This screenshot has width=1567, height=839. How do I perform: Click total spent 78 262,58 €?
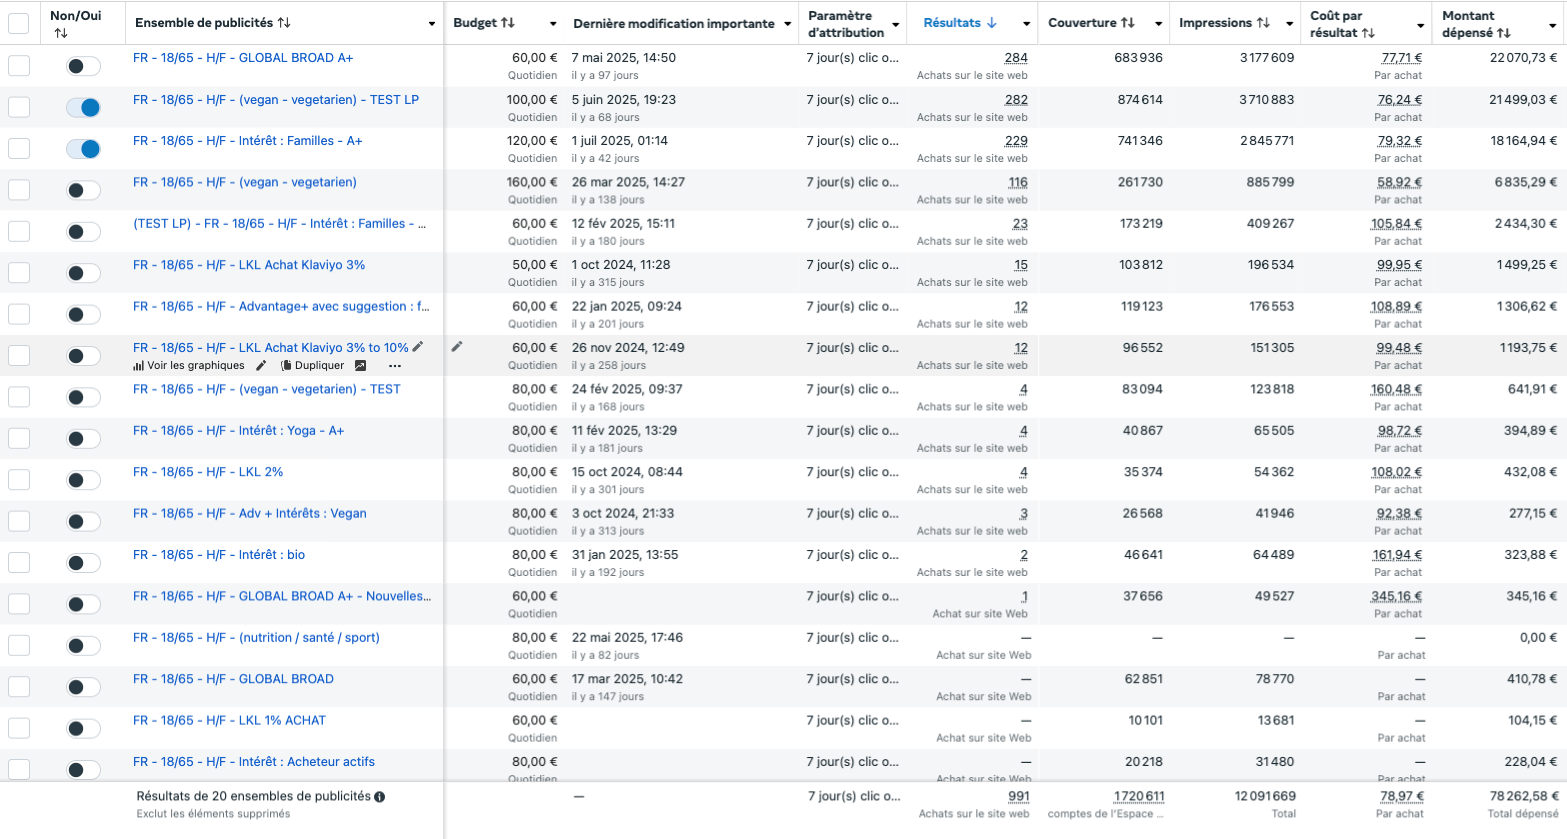tap(1524, 797)
